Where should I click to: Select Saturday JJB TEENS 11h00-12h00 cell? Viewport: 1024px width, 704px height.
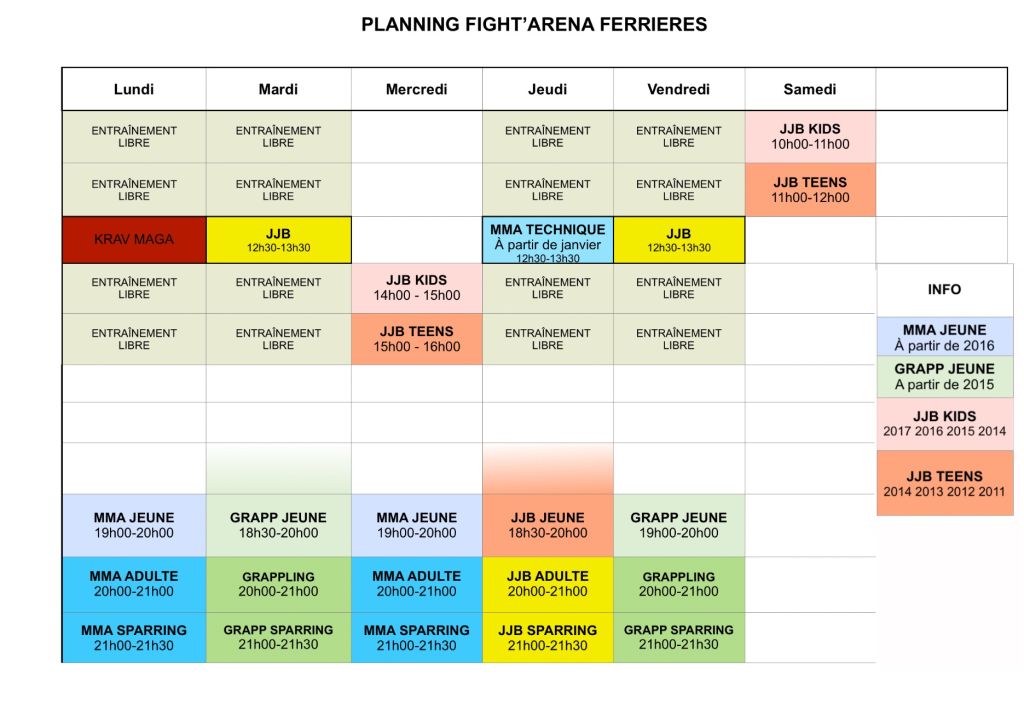(x=810, y=189)
